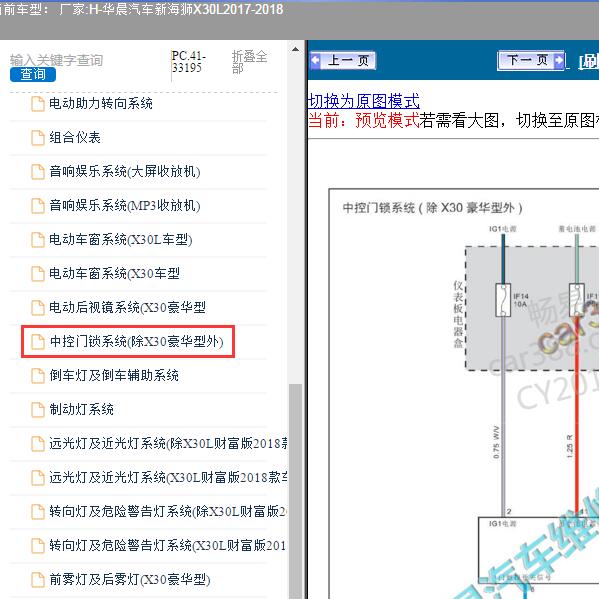The width and height of the screenshot is (599, 599).
Task: Click document icon beside 电动车窗系统(X30L车型)
Action: click(37, 240)
